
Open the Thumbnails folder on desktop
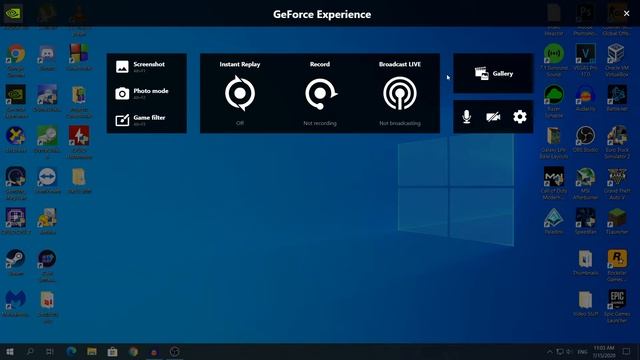[585, 262]
